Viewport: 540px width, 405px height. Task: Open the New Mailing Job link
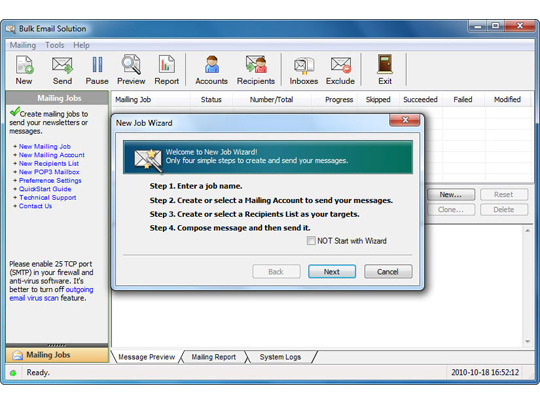coord(45,146)
